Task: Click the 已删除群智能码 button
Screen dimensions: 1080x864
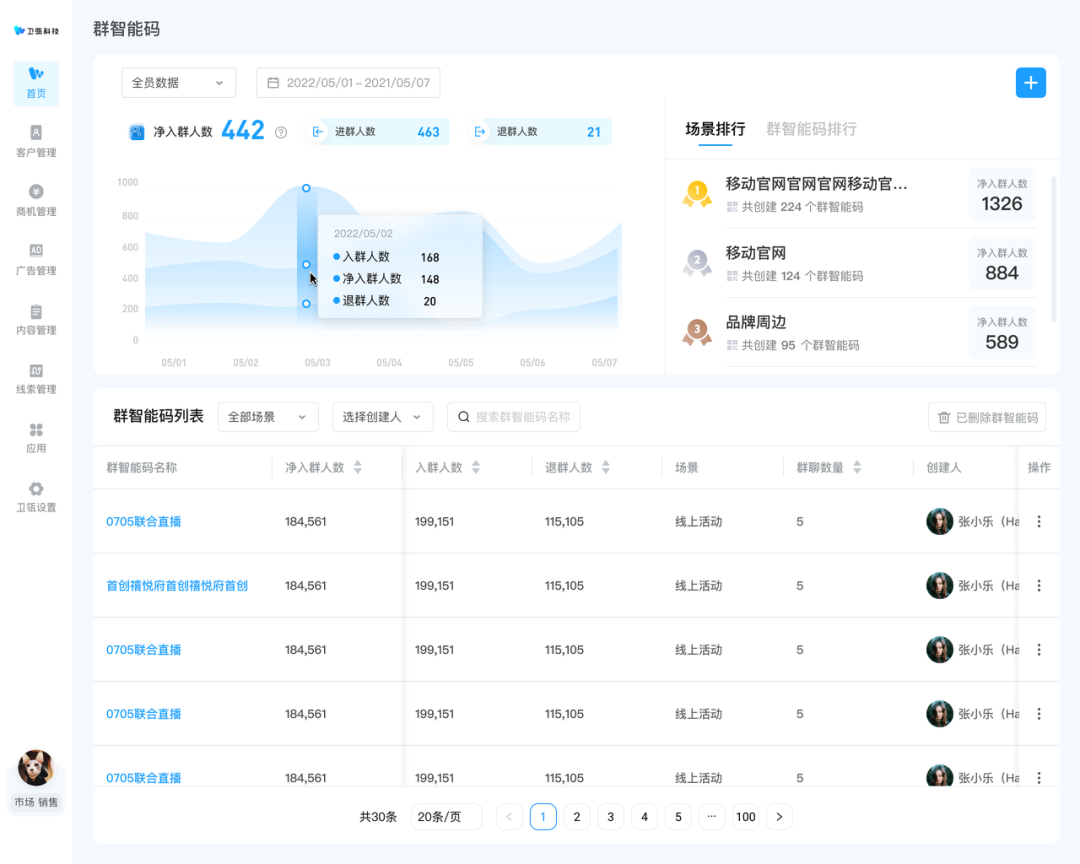Action: click(987, 417)
